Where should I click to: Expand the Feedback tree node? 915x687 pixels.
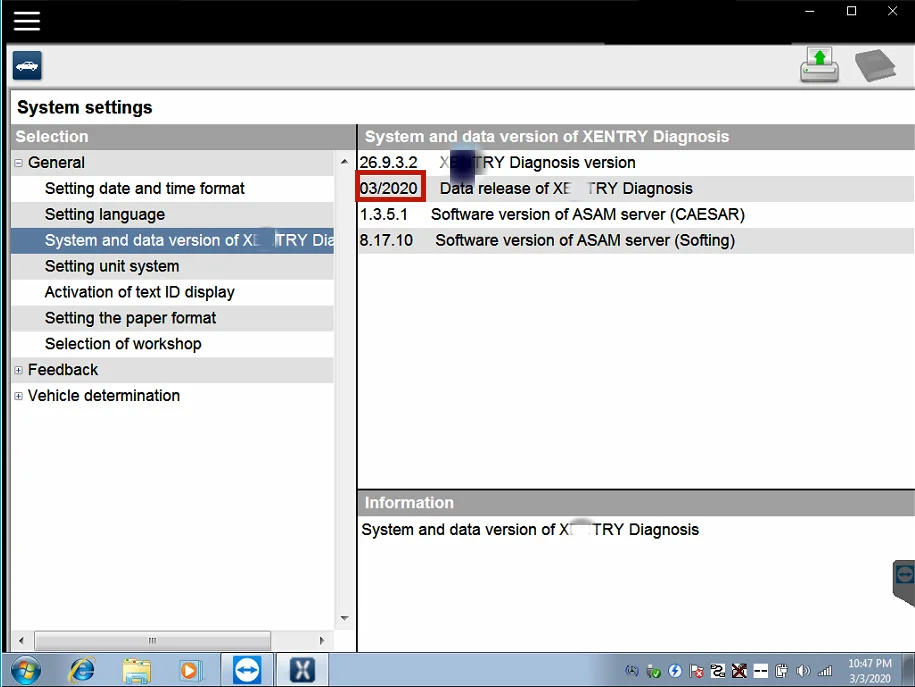[19, 370]
